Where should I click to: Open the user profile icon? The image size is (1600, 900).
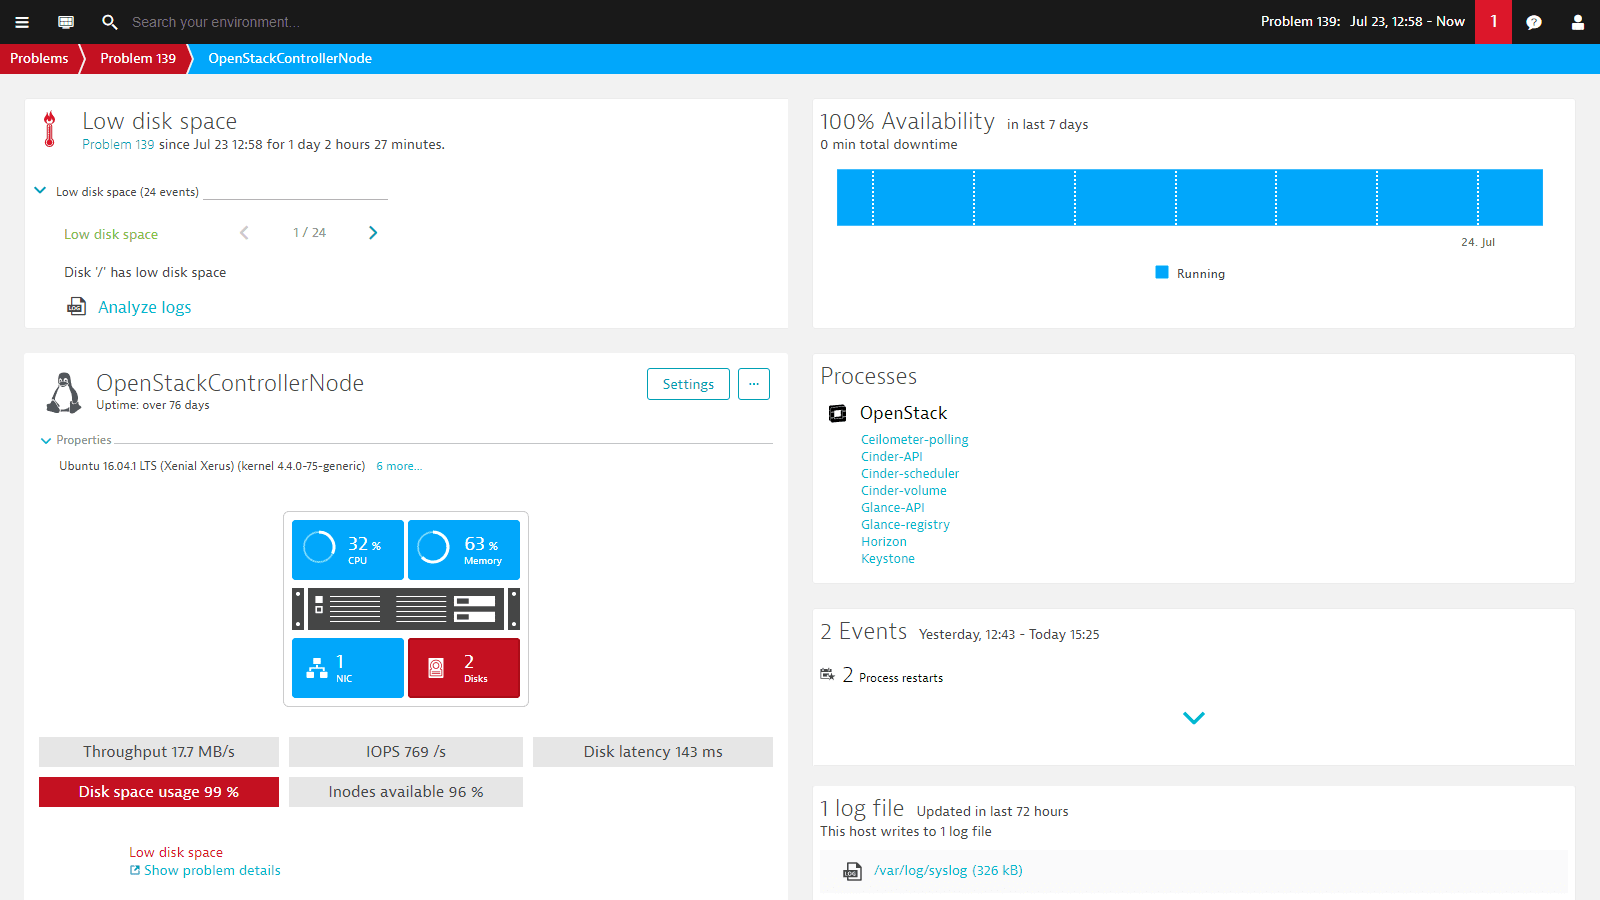(1578, 22)
